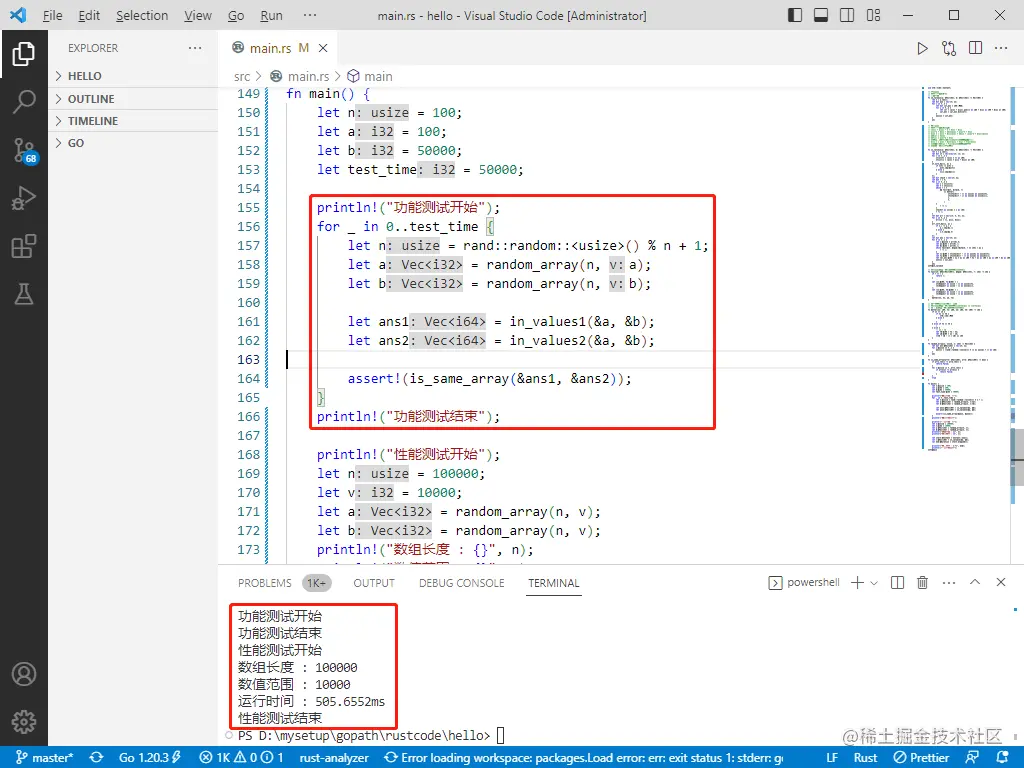This screenshot has height=768, width=1024.
Task: Show hidden menu items via ellipsis
Action: tap(310, 15)
